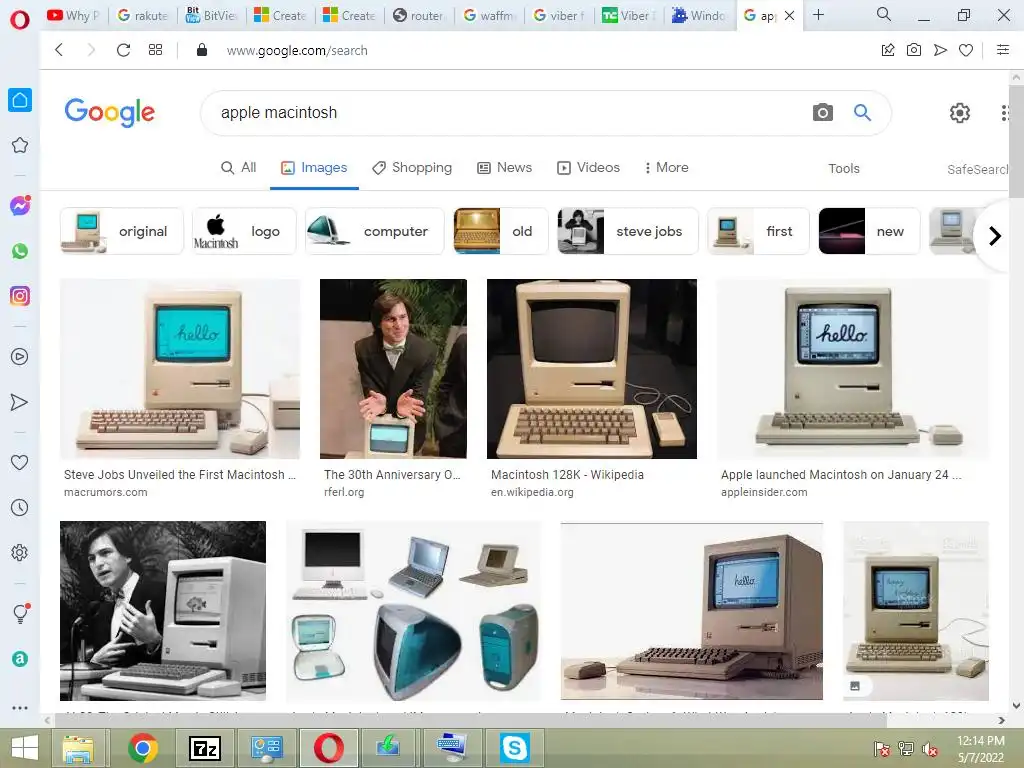Switch to News results tab
The image size is (1024, 768).
coord(505,168)
